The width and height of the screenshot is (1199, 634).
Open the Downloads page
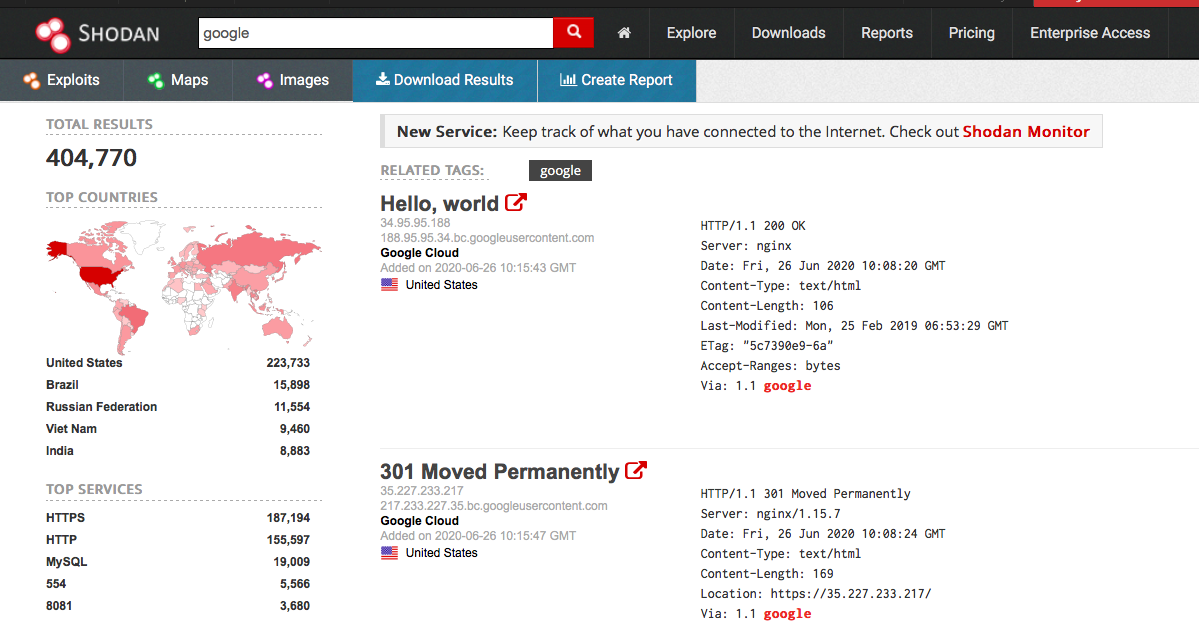click(x=788, y=33)
